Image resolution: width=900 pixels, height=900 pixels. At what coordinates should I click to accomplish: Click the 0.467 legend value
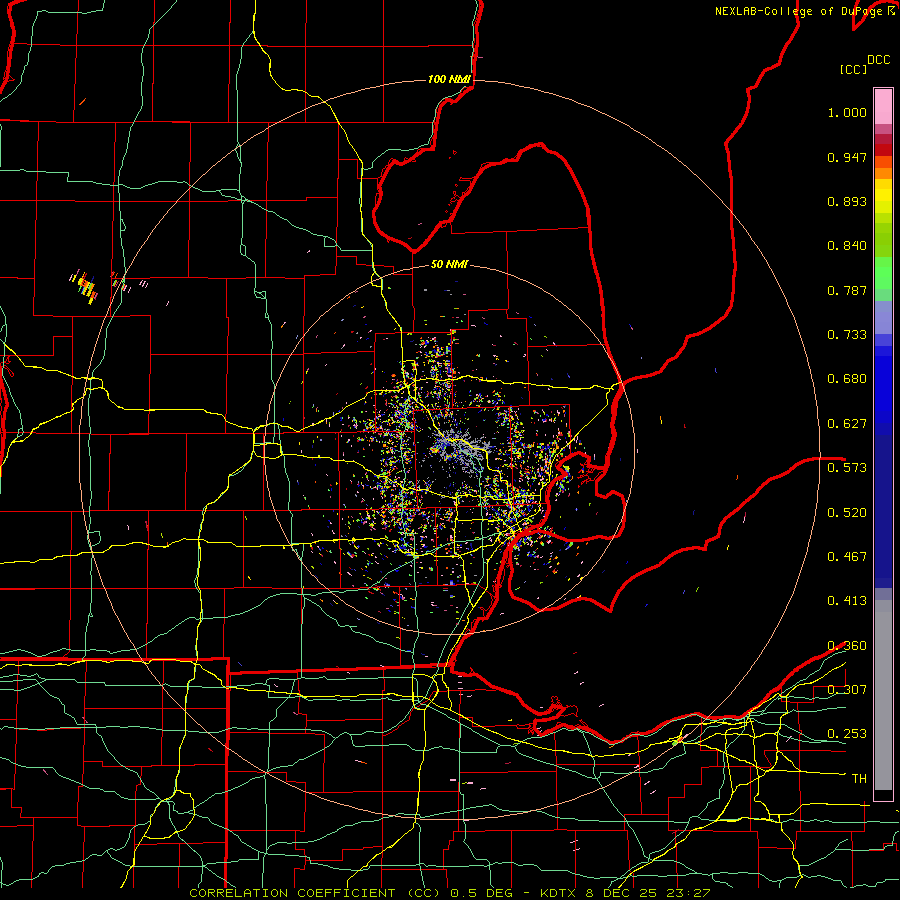847,557
